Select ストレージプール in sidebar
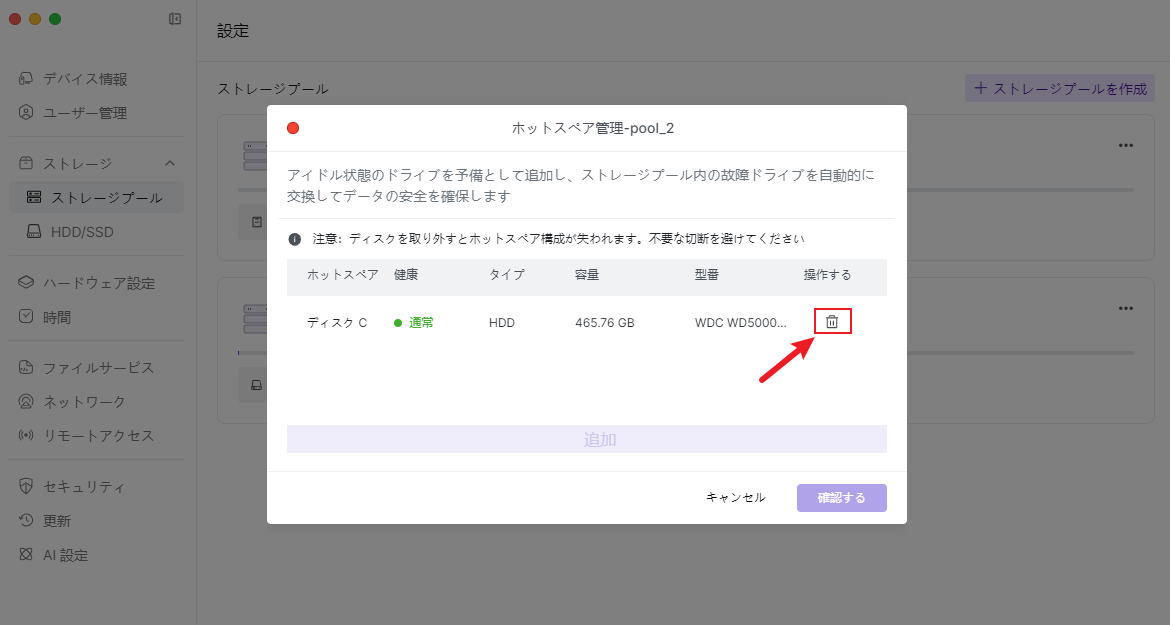This screenshot has width=1170, height=625. point(106,197)
